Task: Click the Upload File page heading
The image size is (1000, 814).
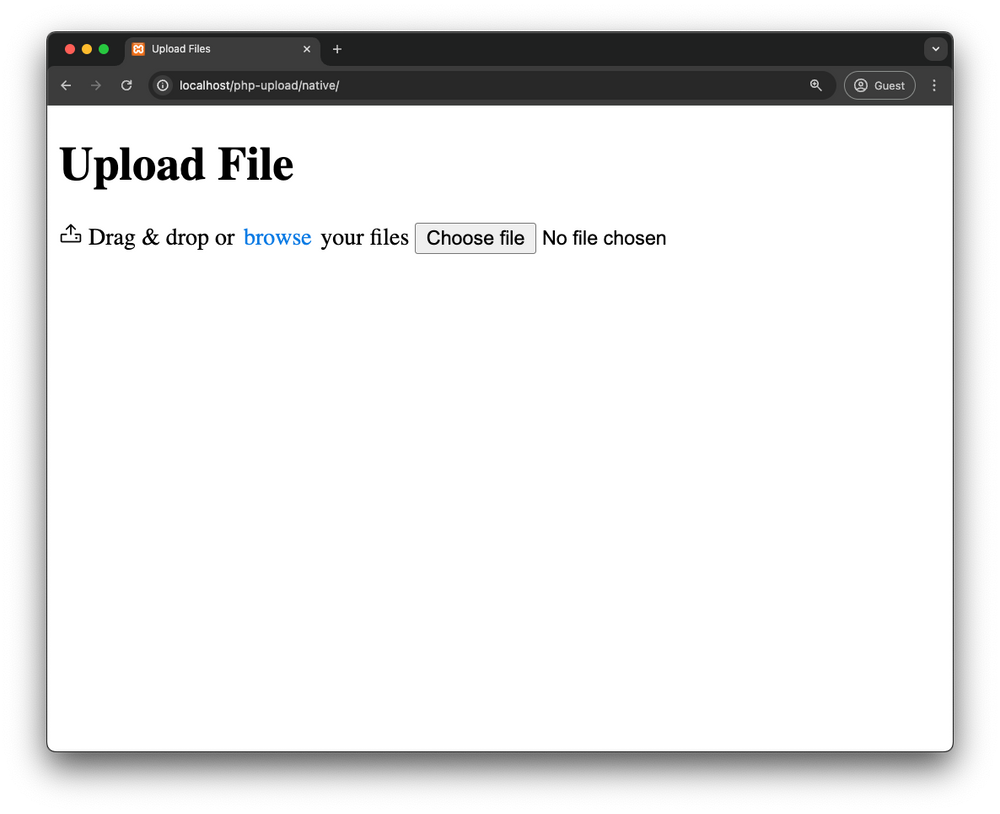Action: click(176, 164)
